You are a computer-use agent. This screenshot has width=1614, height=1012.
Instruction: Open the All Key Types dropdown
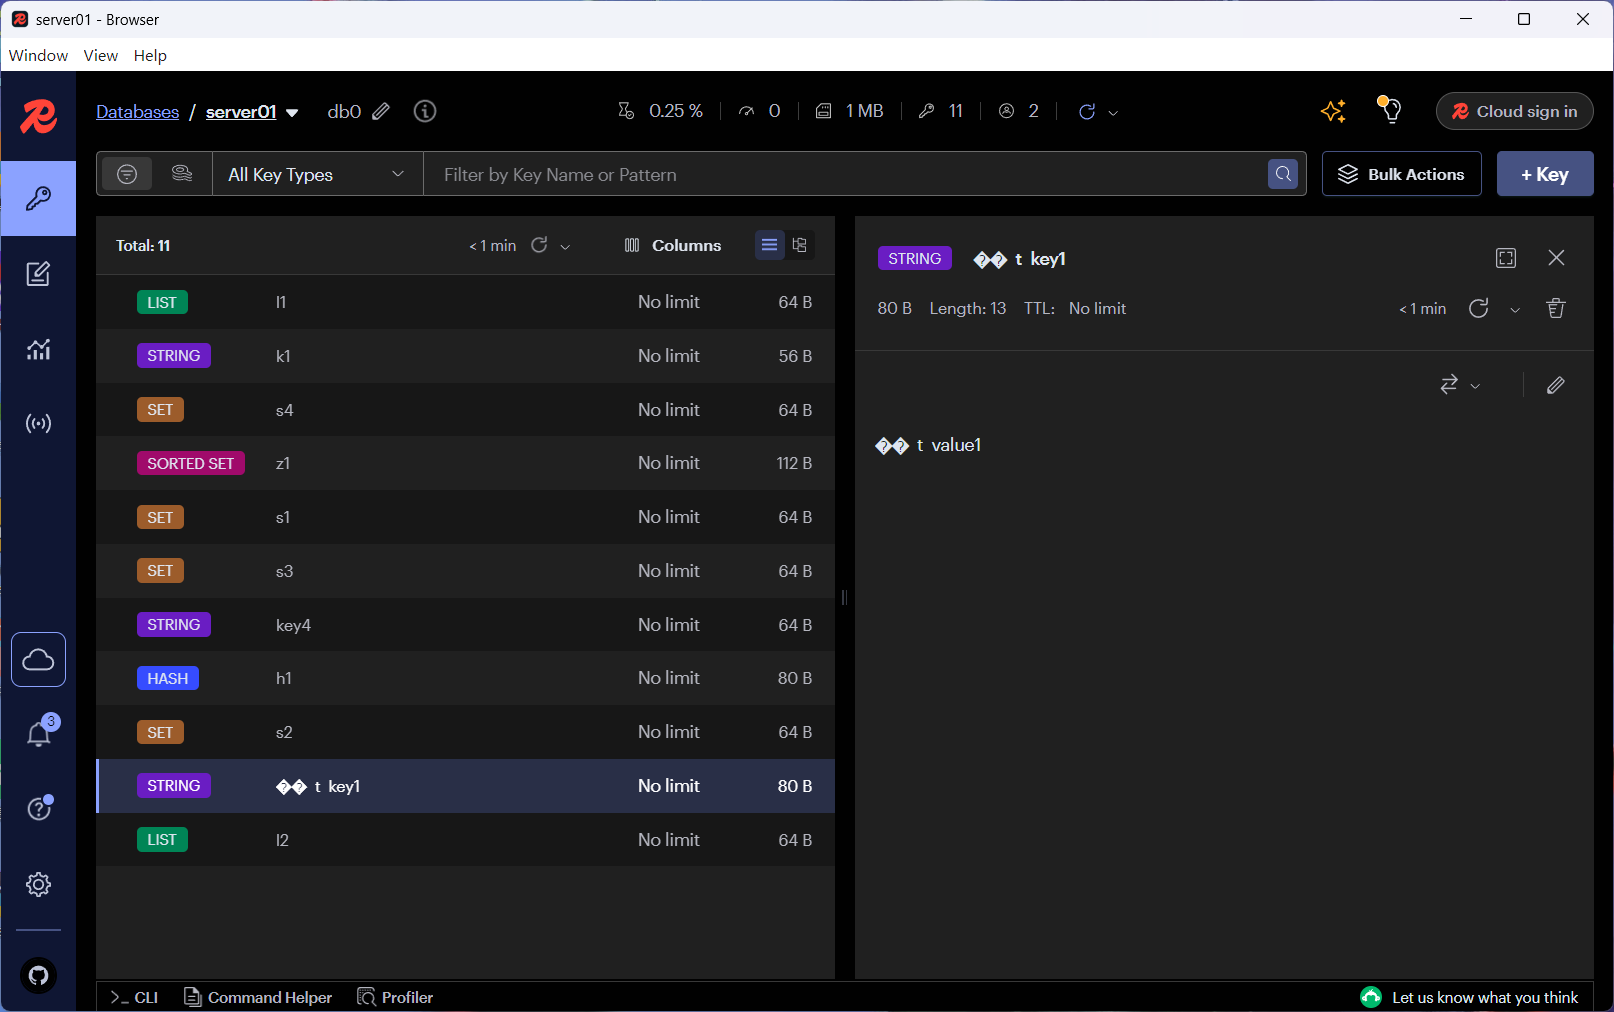pyautogui.click(x=317, y=174)
